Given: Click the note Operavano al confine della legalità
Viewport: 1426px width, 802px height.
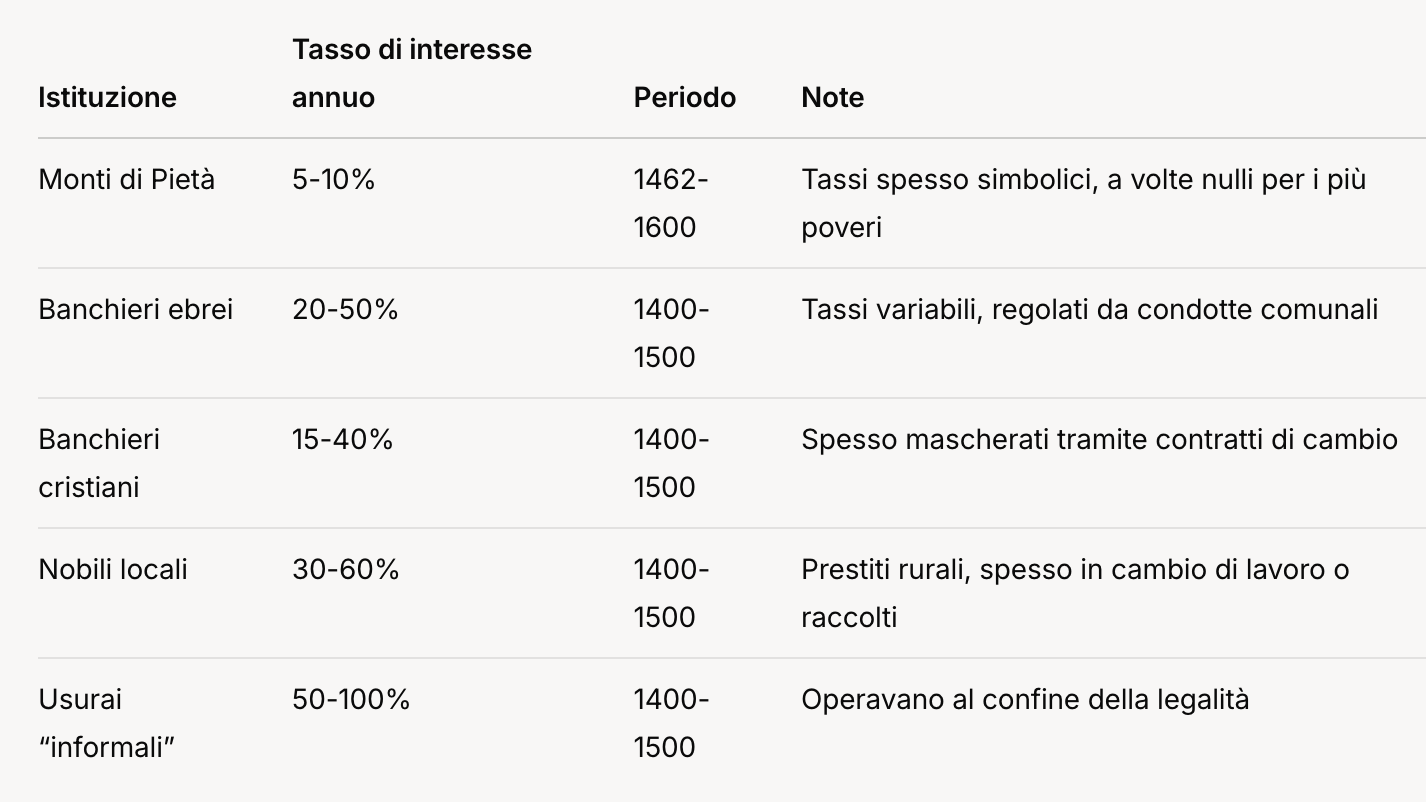Looking at the screenshot, I should 1025,700.
